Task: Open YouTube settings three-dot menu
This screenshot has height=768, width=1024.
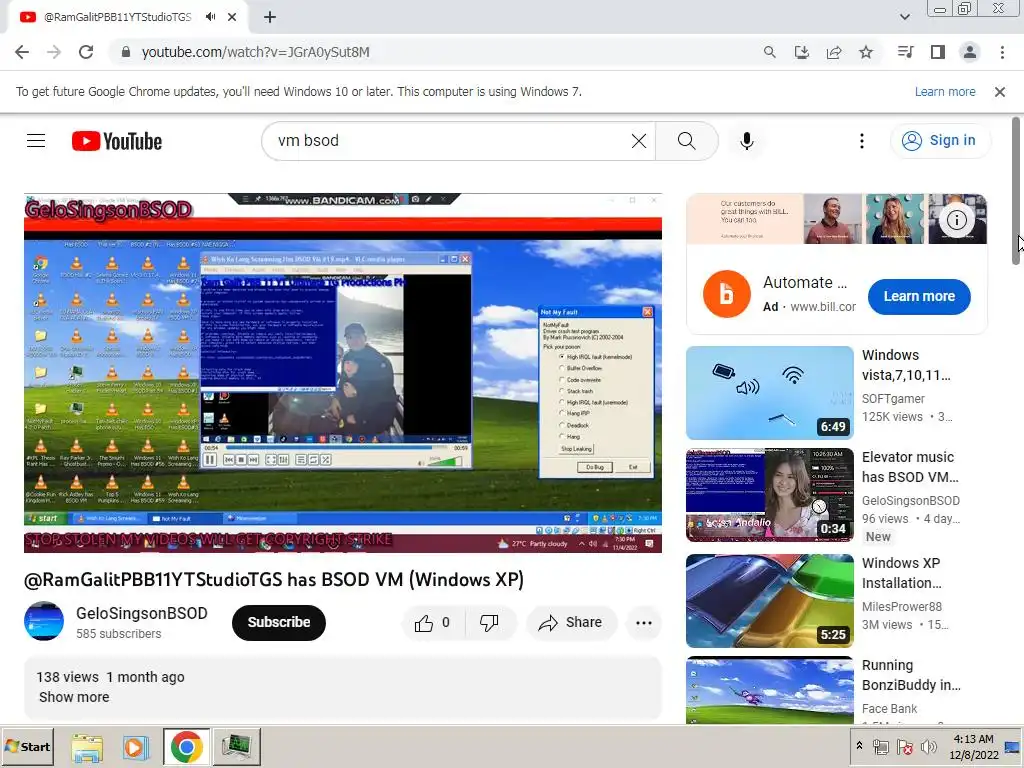Action: point(861,140)
